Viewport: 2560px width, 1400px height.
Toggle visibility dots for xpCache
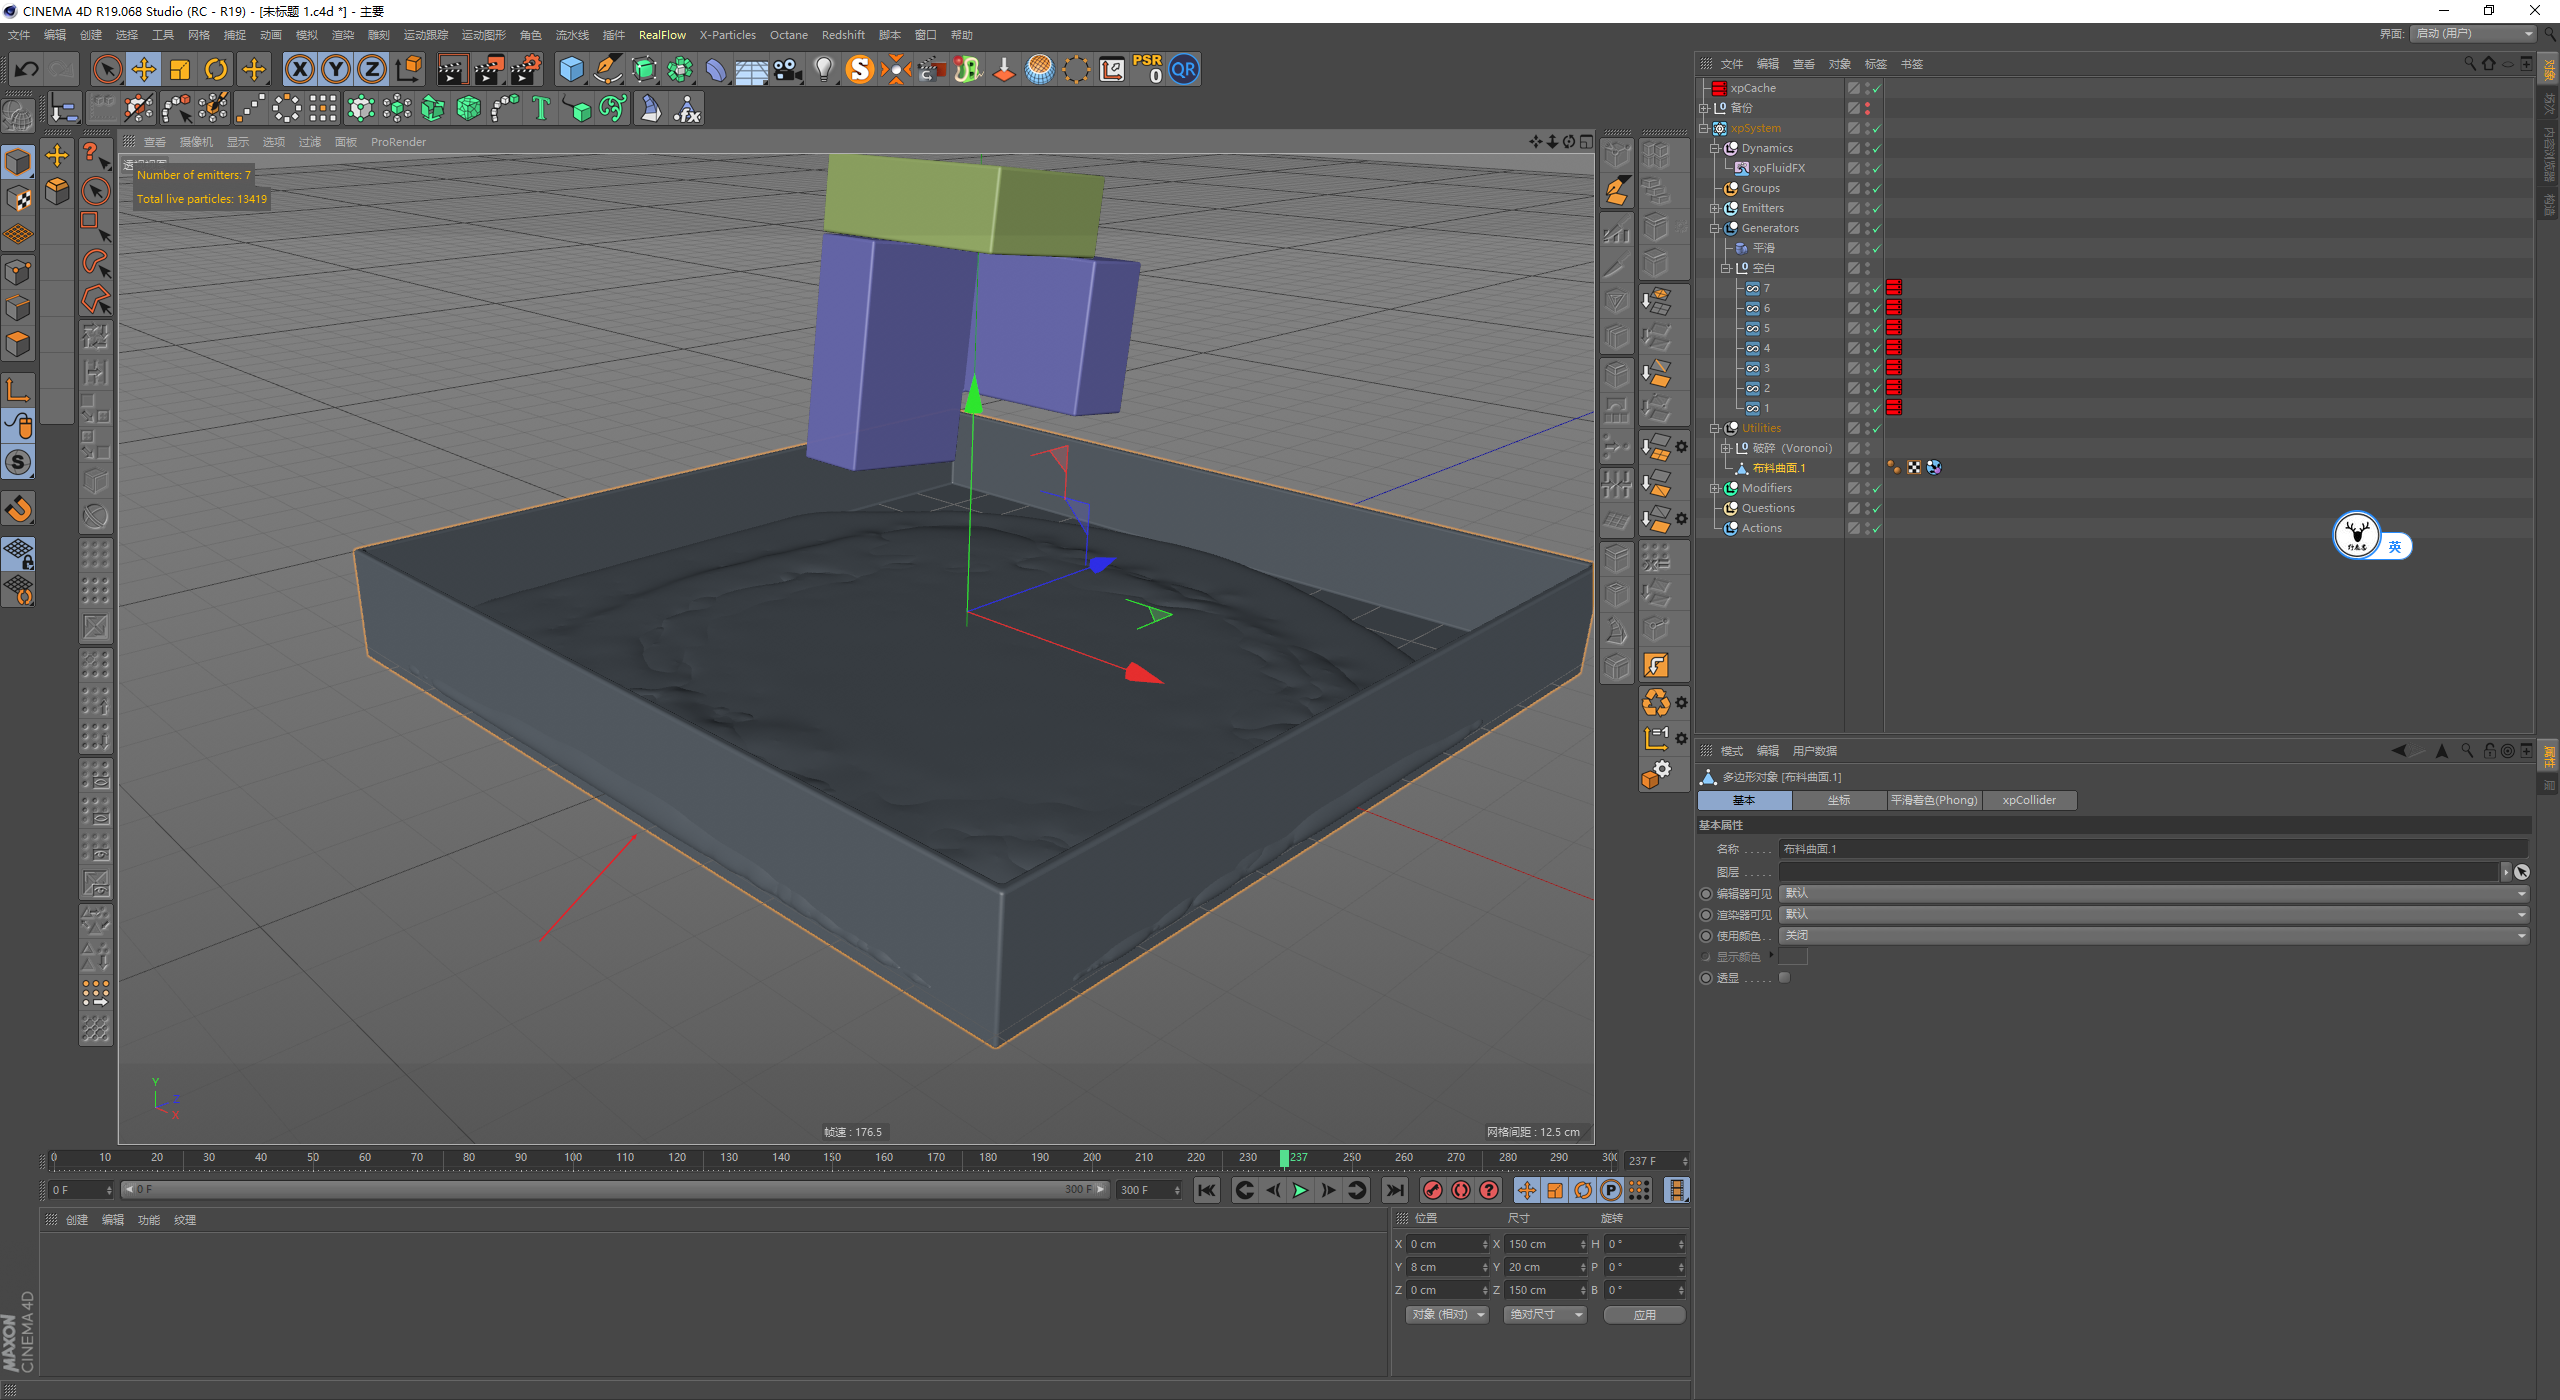[x=1867, y=88]
